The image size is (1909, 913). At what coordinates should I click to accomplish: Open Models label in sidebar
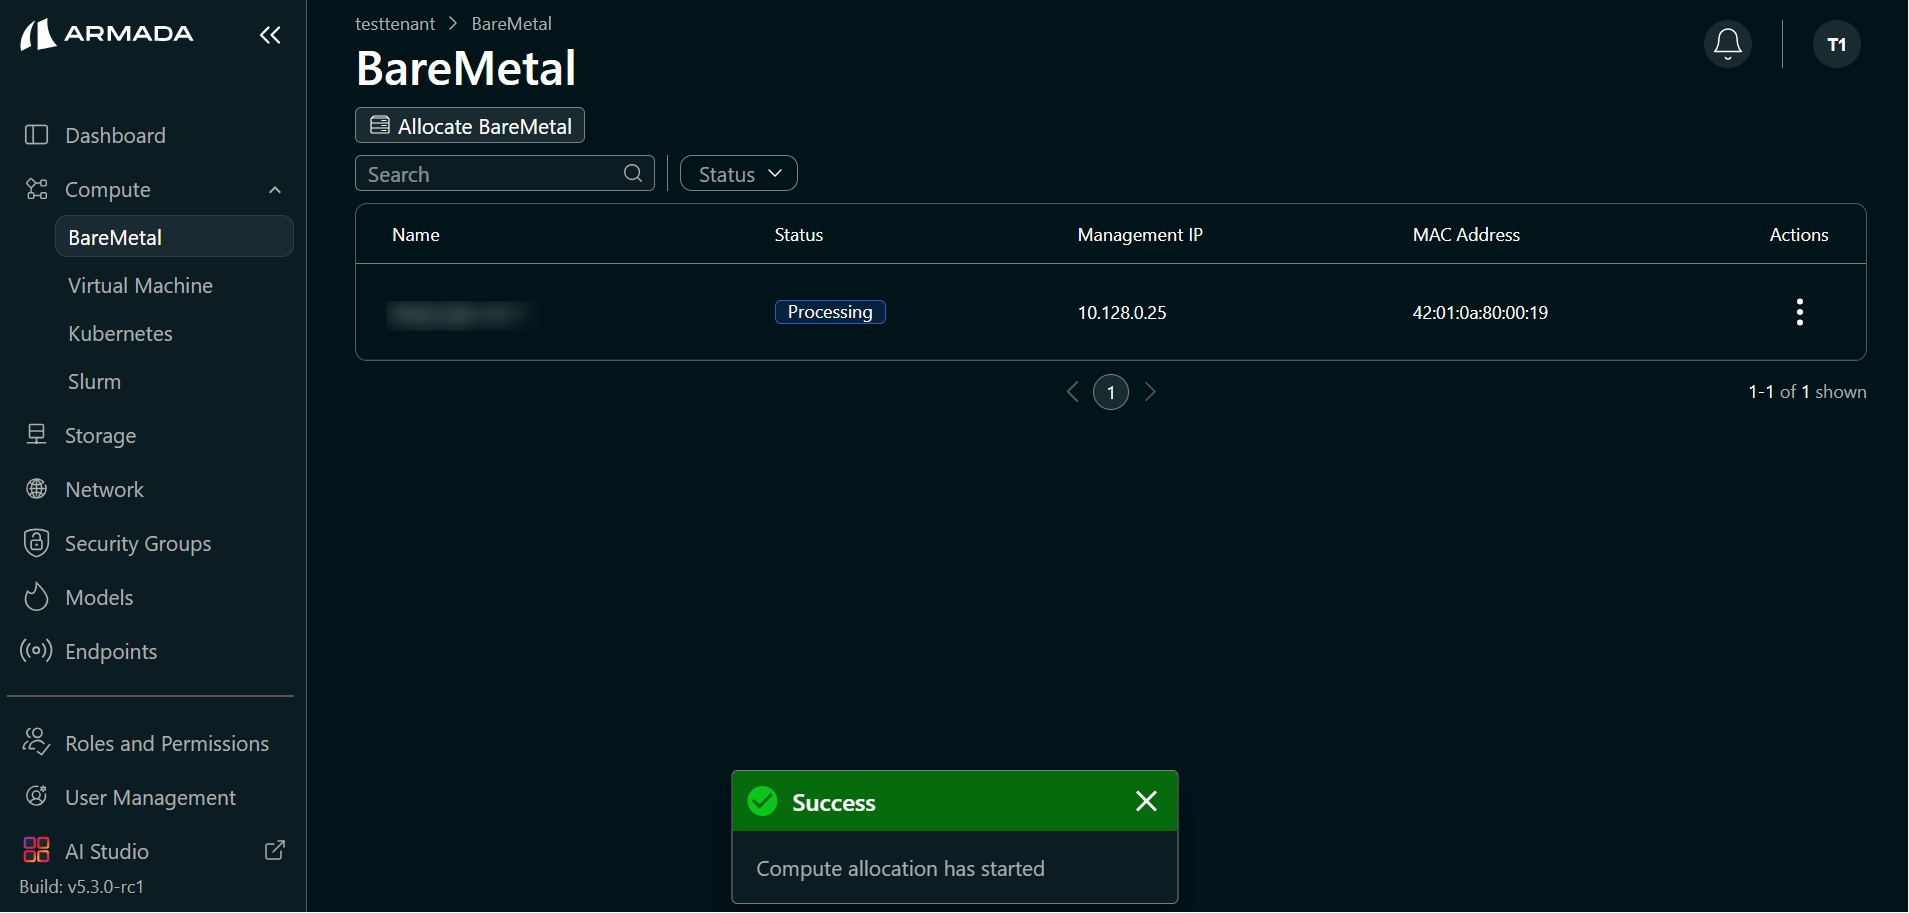tap(99, 598)
